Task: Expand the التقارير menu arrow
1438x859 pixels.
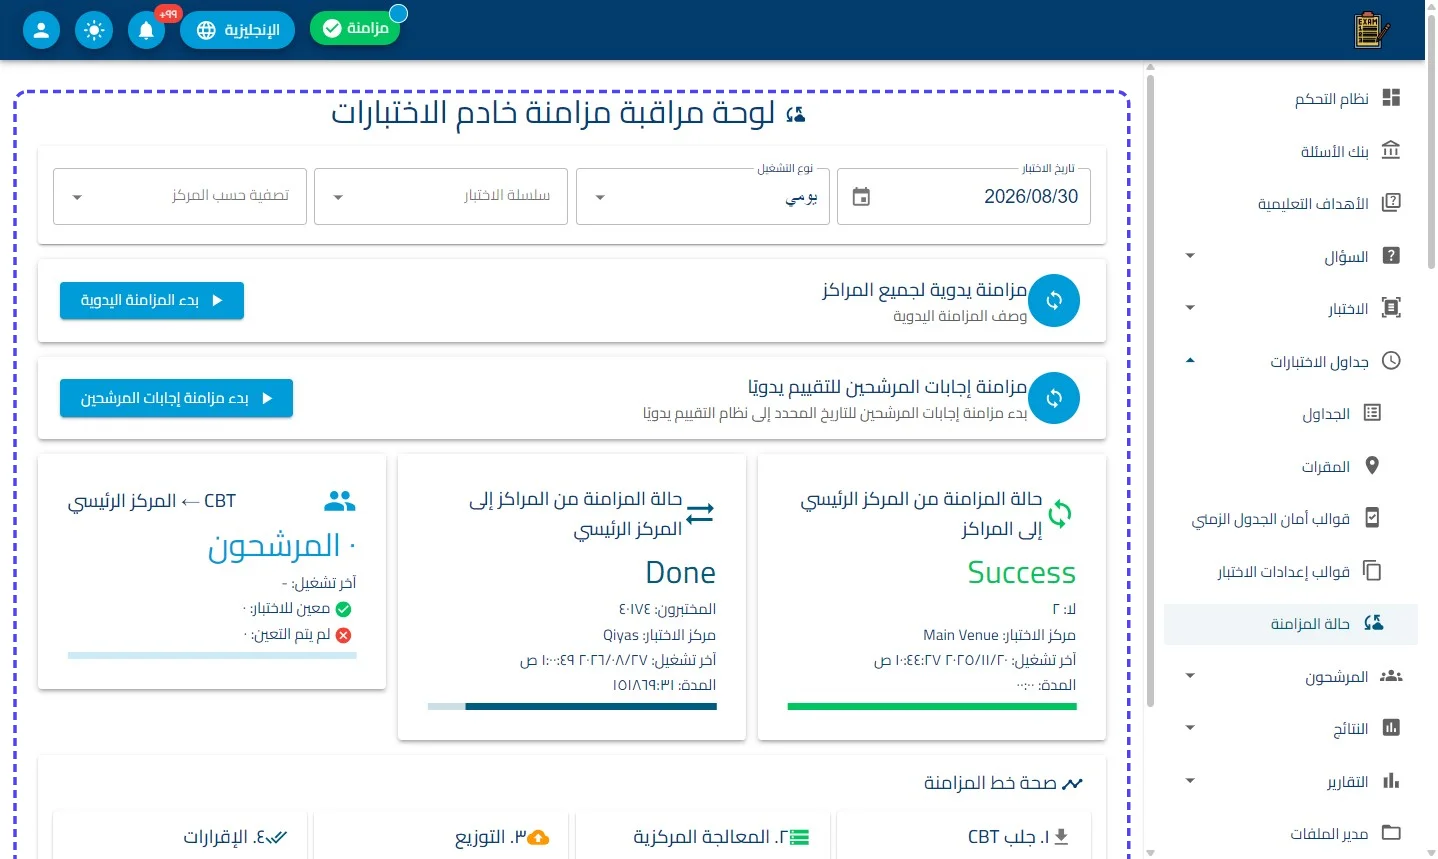Action: point(1190,781)
